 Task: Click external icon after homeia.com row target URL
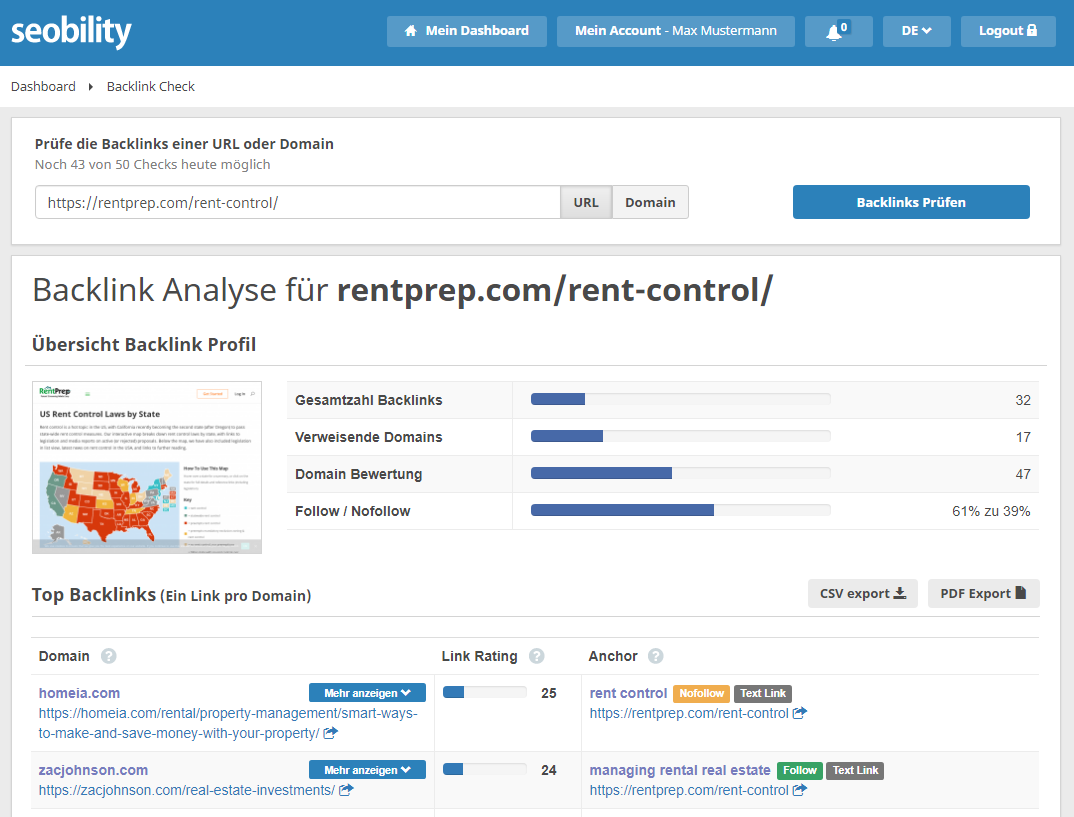[x=800, y=713]
